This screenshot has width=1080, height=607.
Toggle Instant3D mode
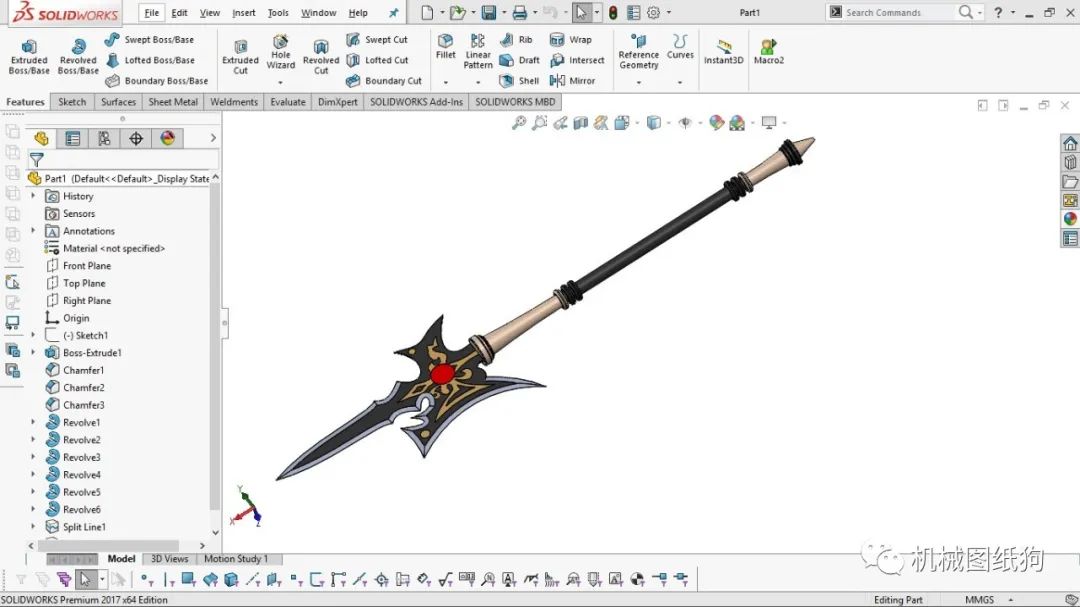pos(723,52)
